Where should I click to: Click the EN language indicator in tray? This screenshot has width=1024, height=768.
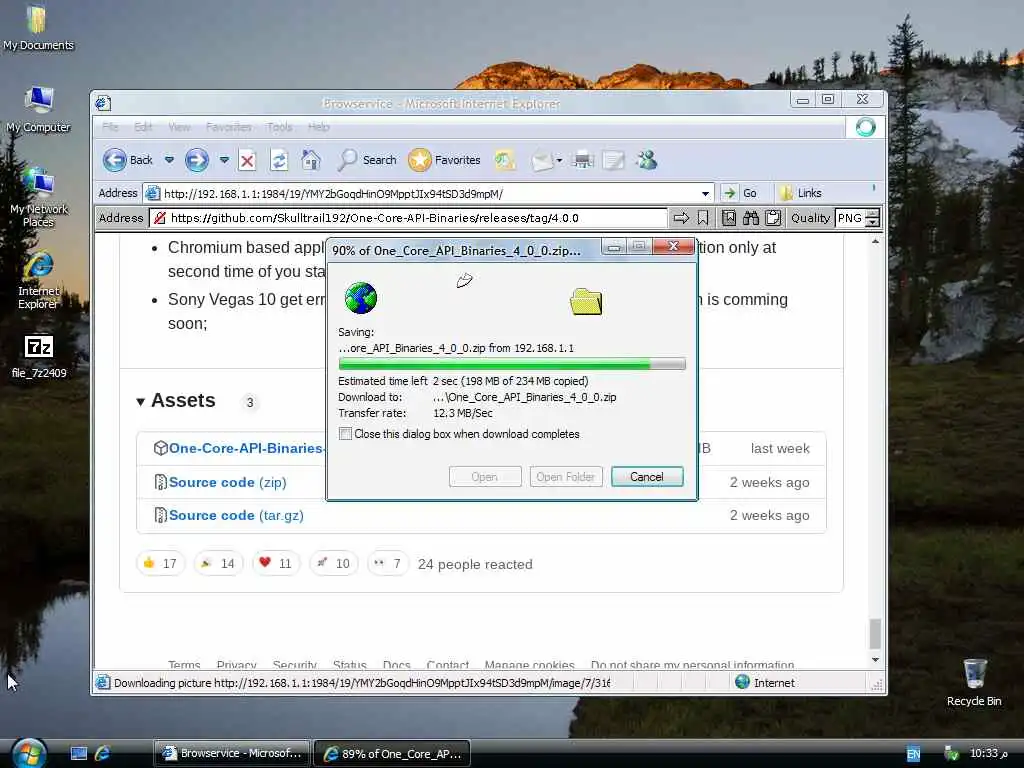[x=914, y=754]
